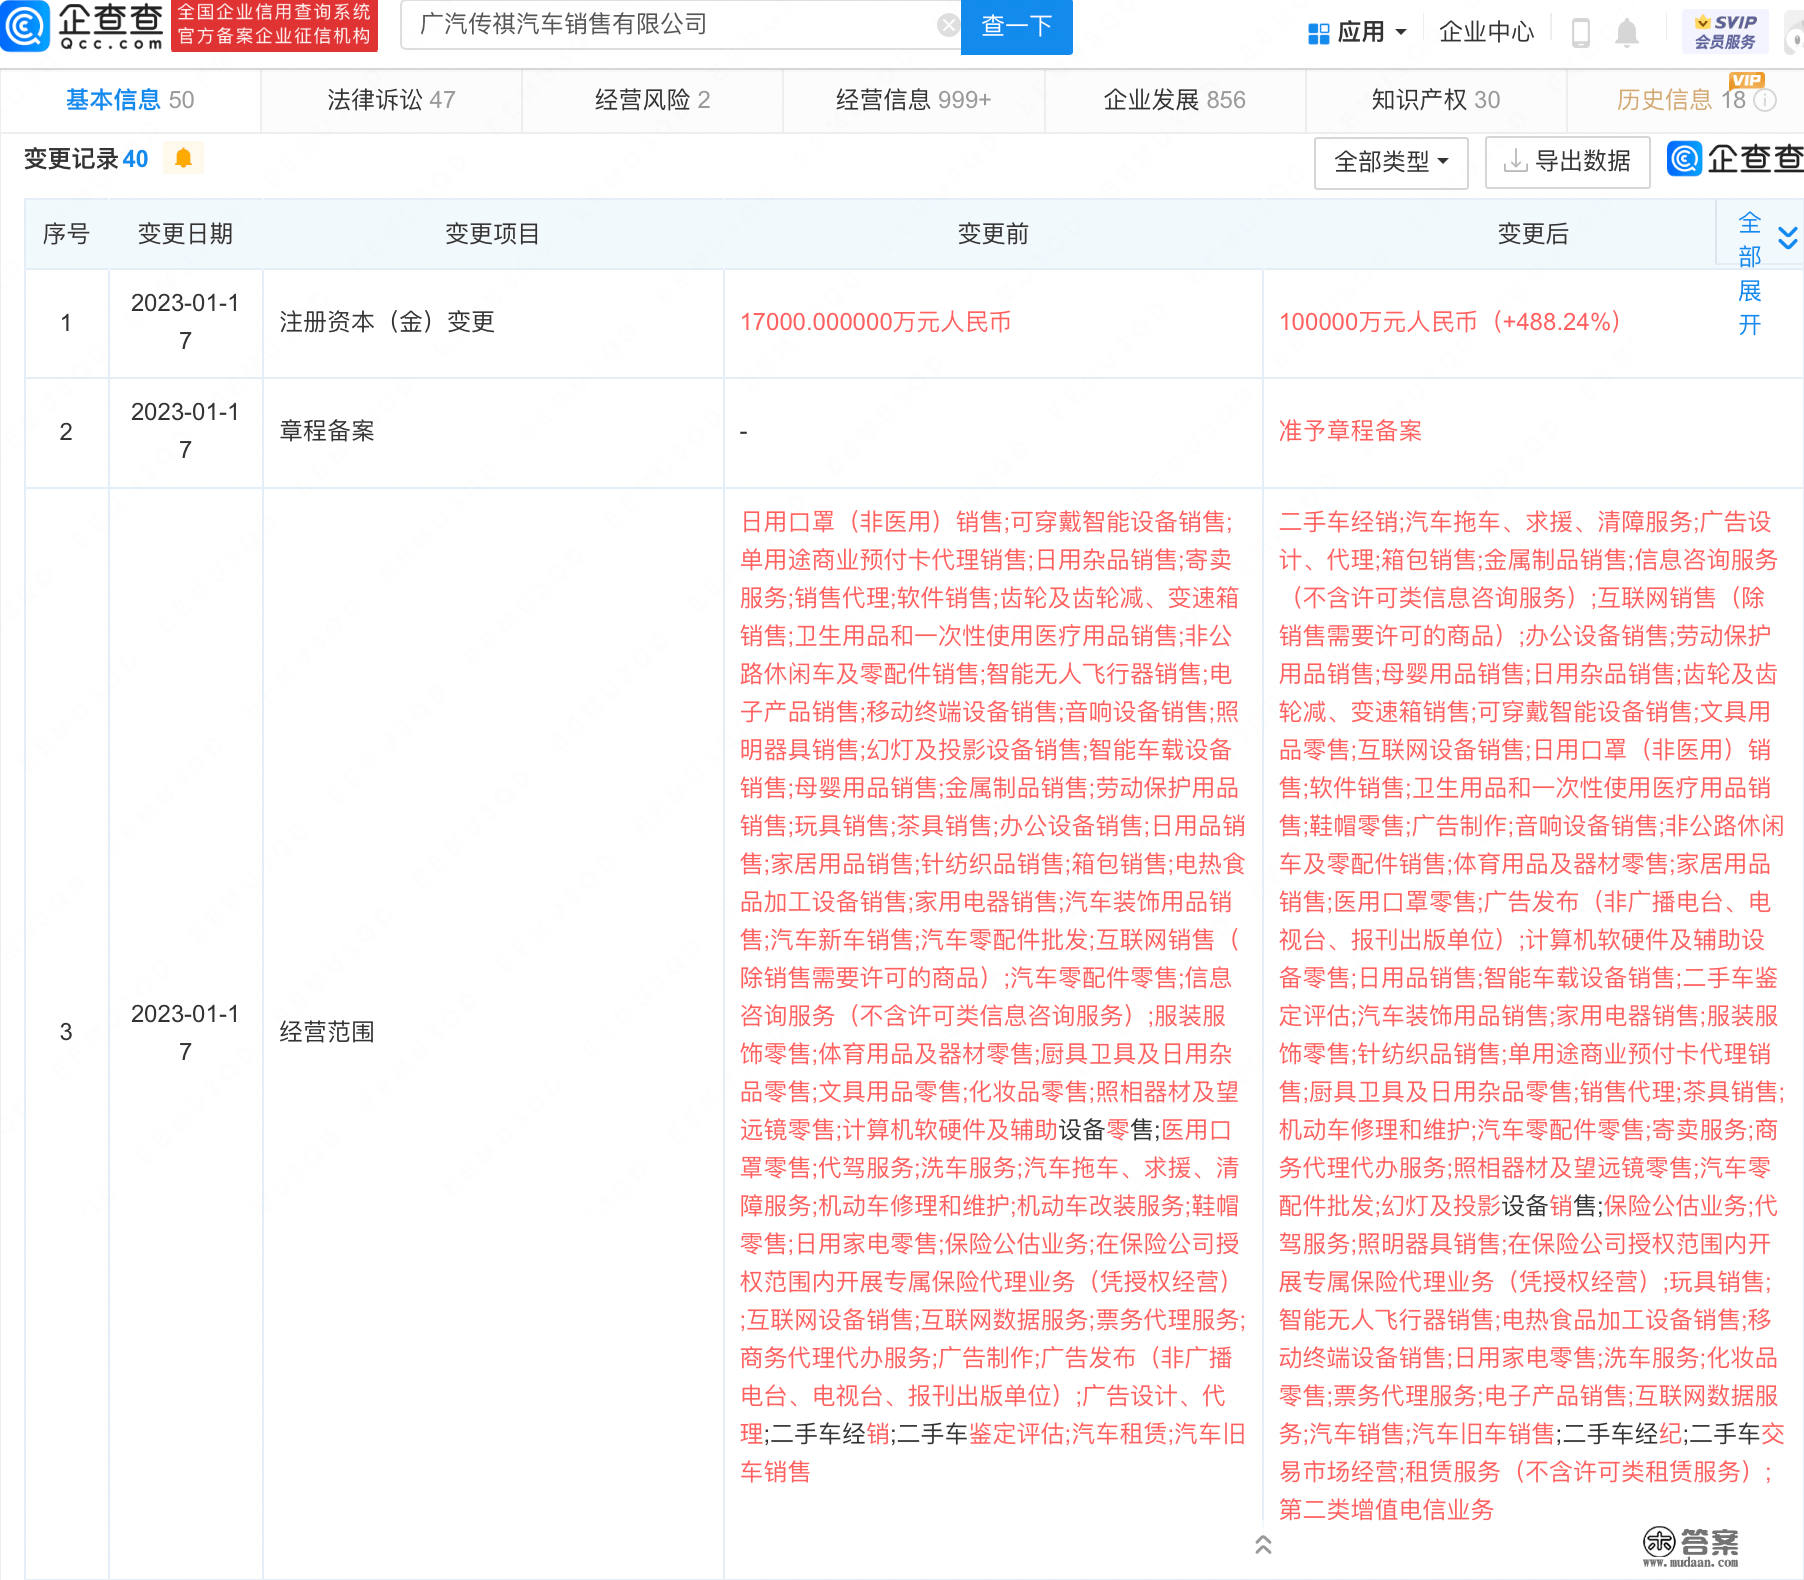
Task: Click the blue grid icon beside 应用
Action: (x=1318, y=33)
